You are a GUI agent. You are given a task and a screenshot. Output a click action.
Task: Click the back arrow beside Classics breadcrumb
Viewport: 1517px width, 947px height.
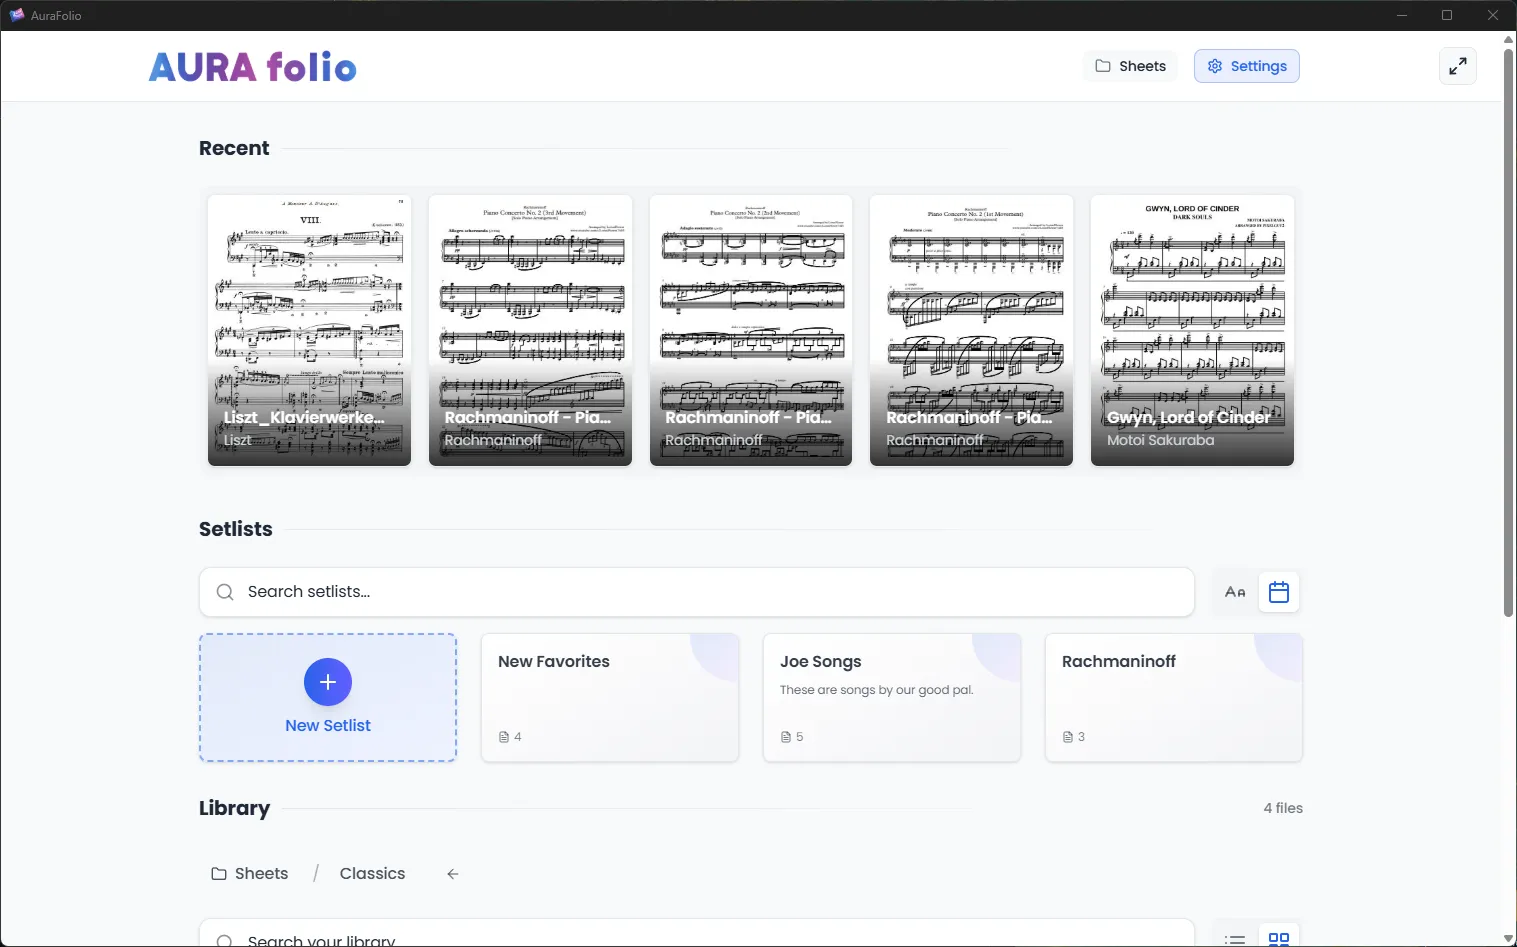tap(452, 873)
